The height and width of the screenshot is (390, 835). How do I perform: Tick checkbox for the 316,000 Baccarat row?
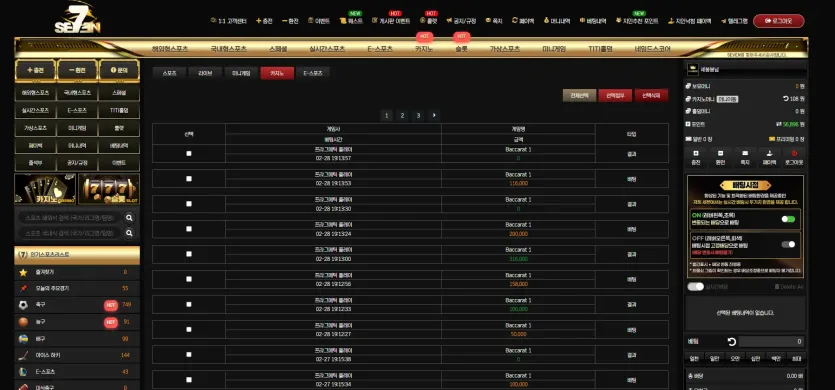tap(189, 254)
